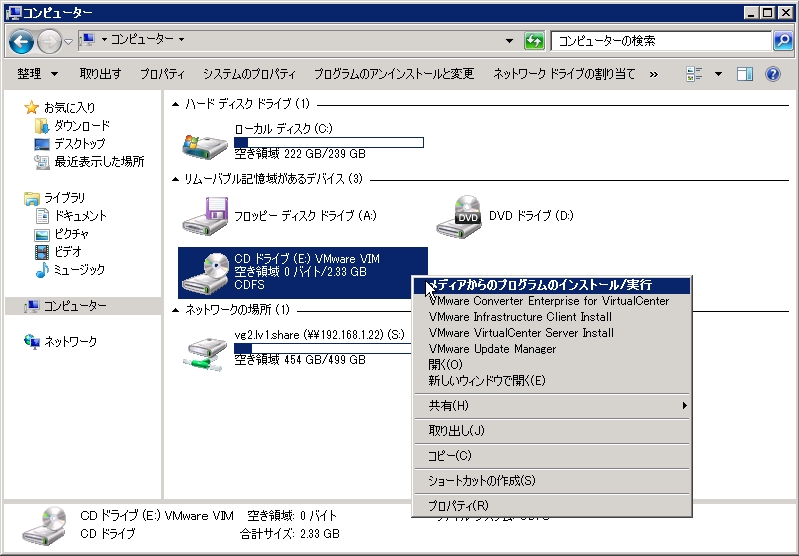The width and height of the screenshot is (799, 556).
Task: Open the recent pages dropdown beside the nav arrows
Action: 68,41
